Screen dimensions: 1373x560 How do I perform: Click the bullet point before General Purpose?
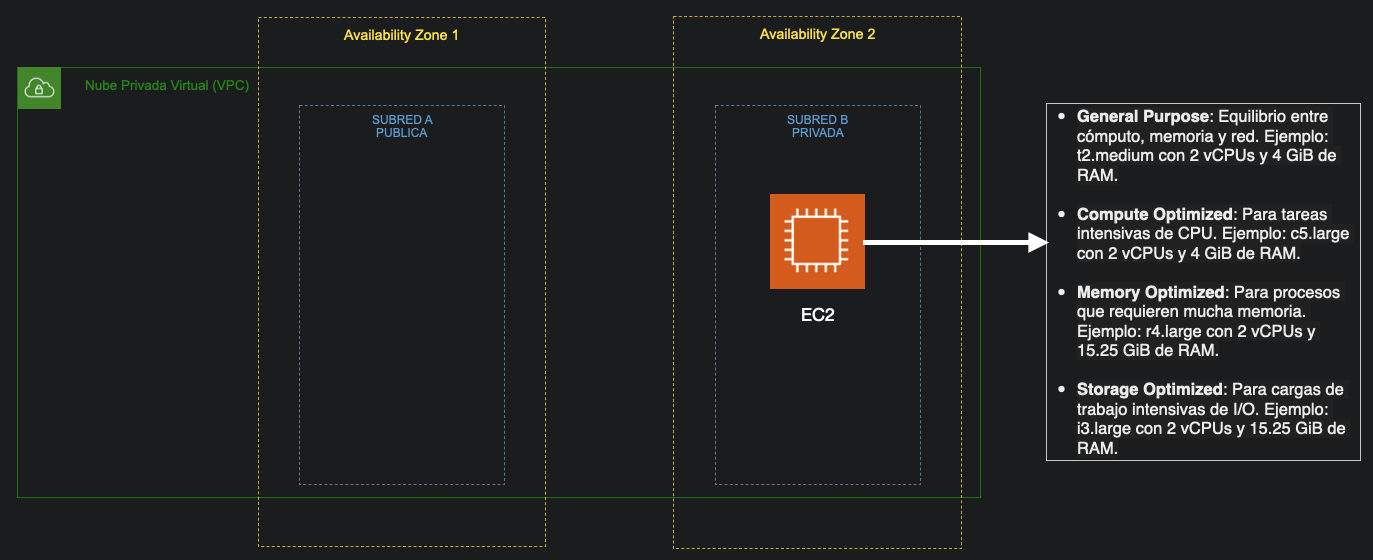(x=1061, y=117)
